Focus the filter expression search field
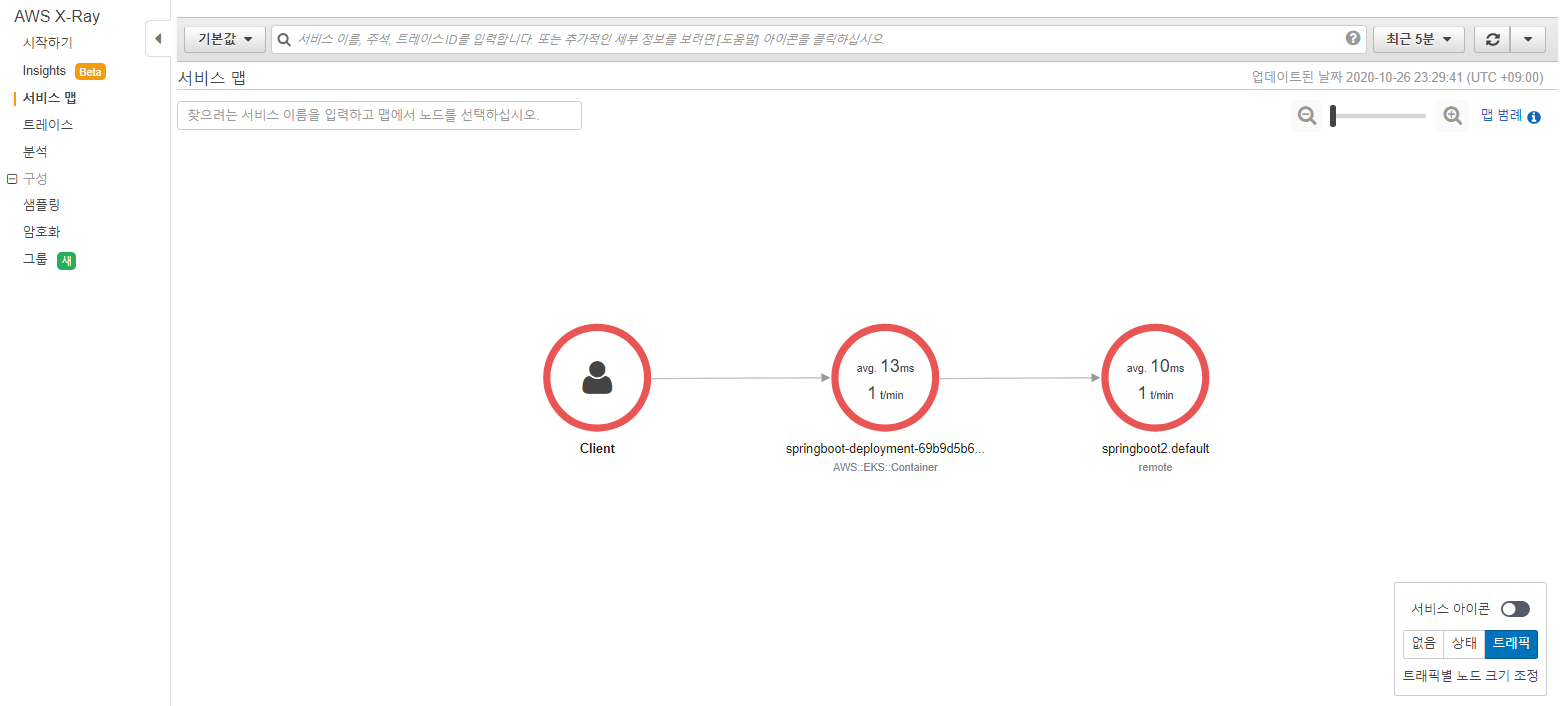The image size is (1562, 706). coord(820,39)
